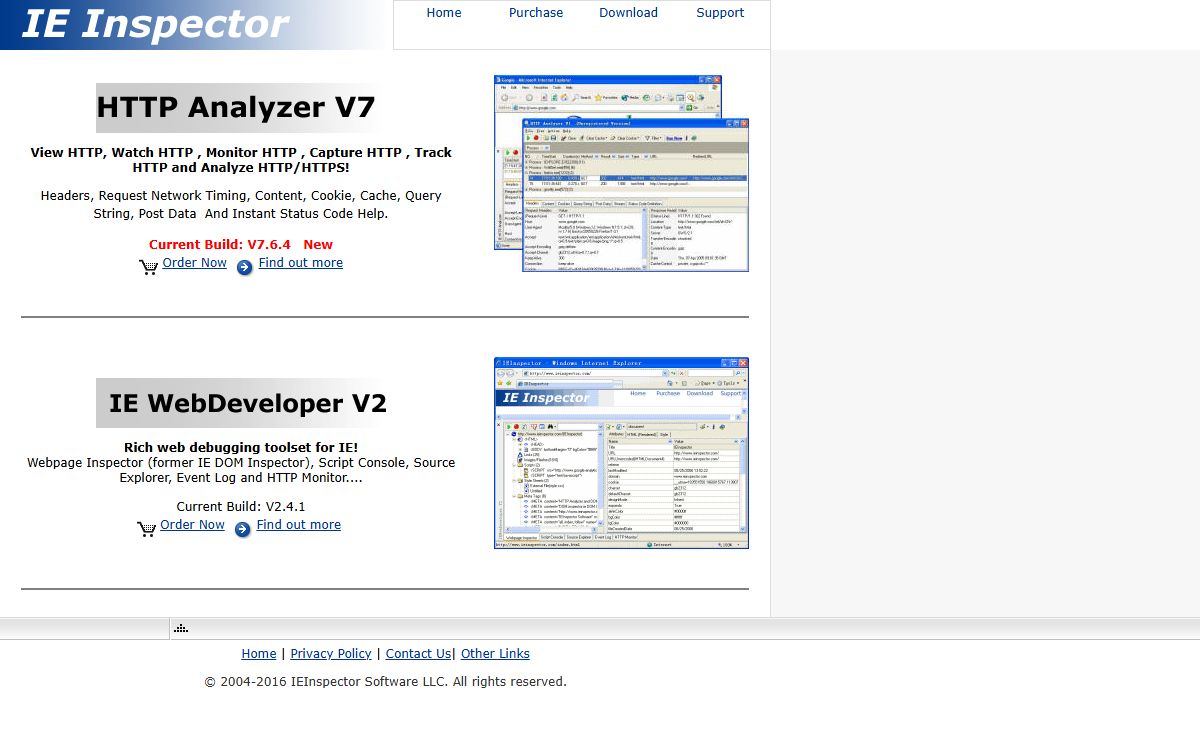Image resolution: width=1200 pixels, height=740 pixels.
Task: Open Find out more for IE WebDeveloper V2
Action: tap(298, 525)
